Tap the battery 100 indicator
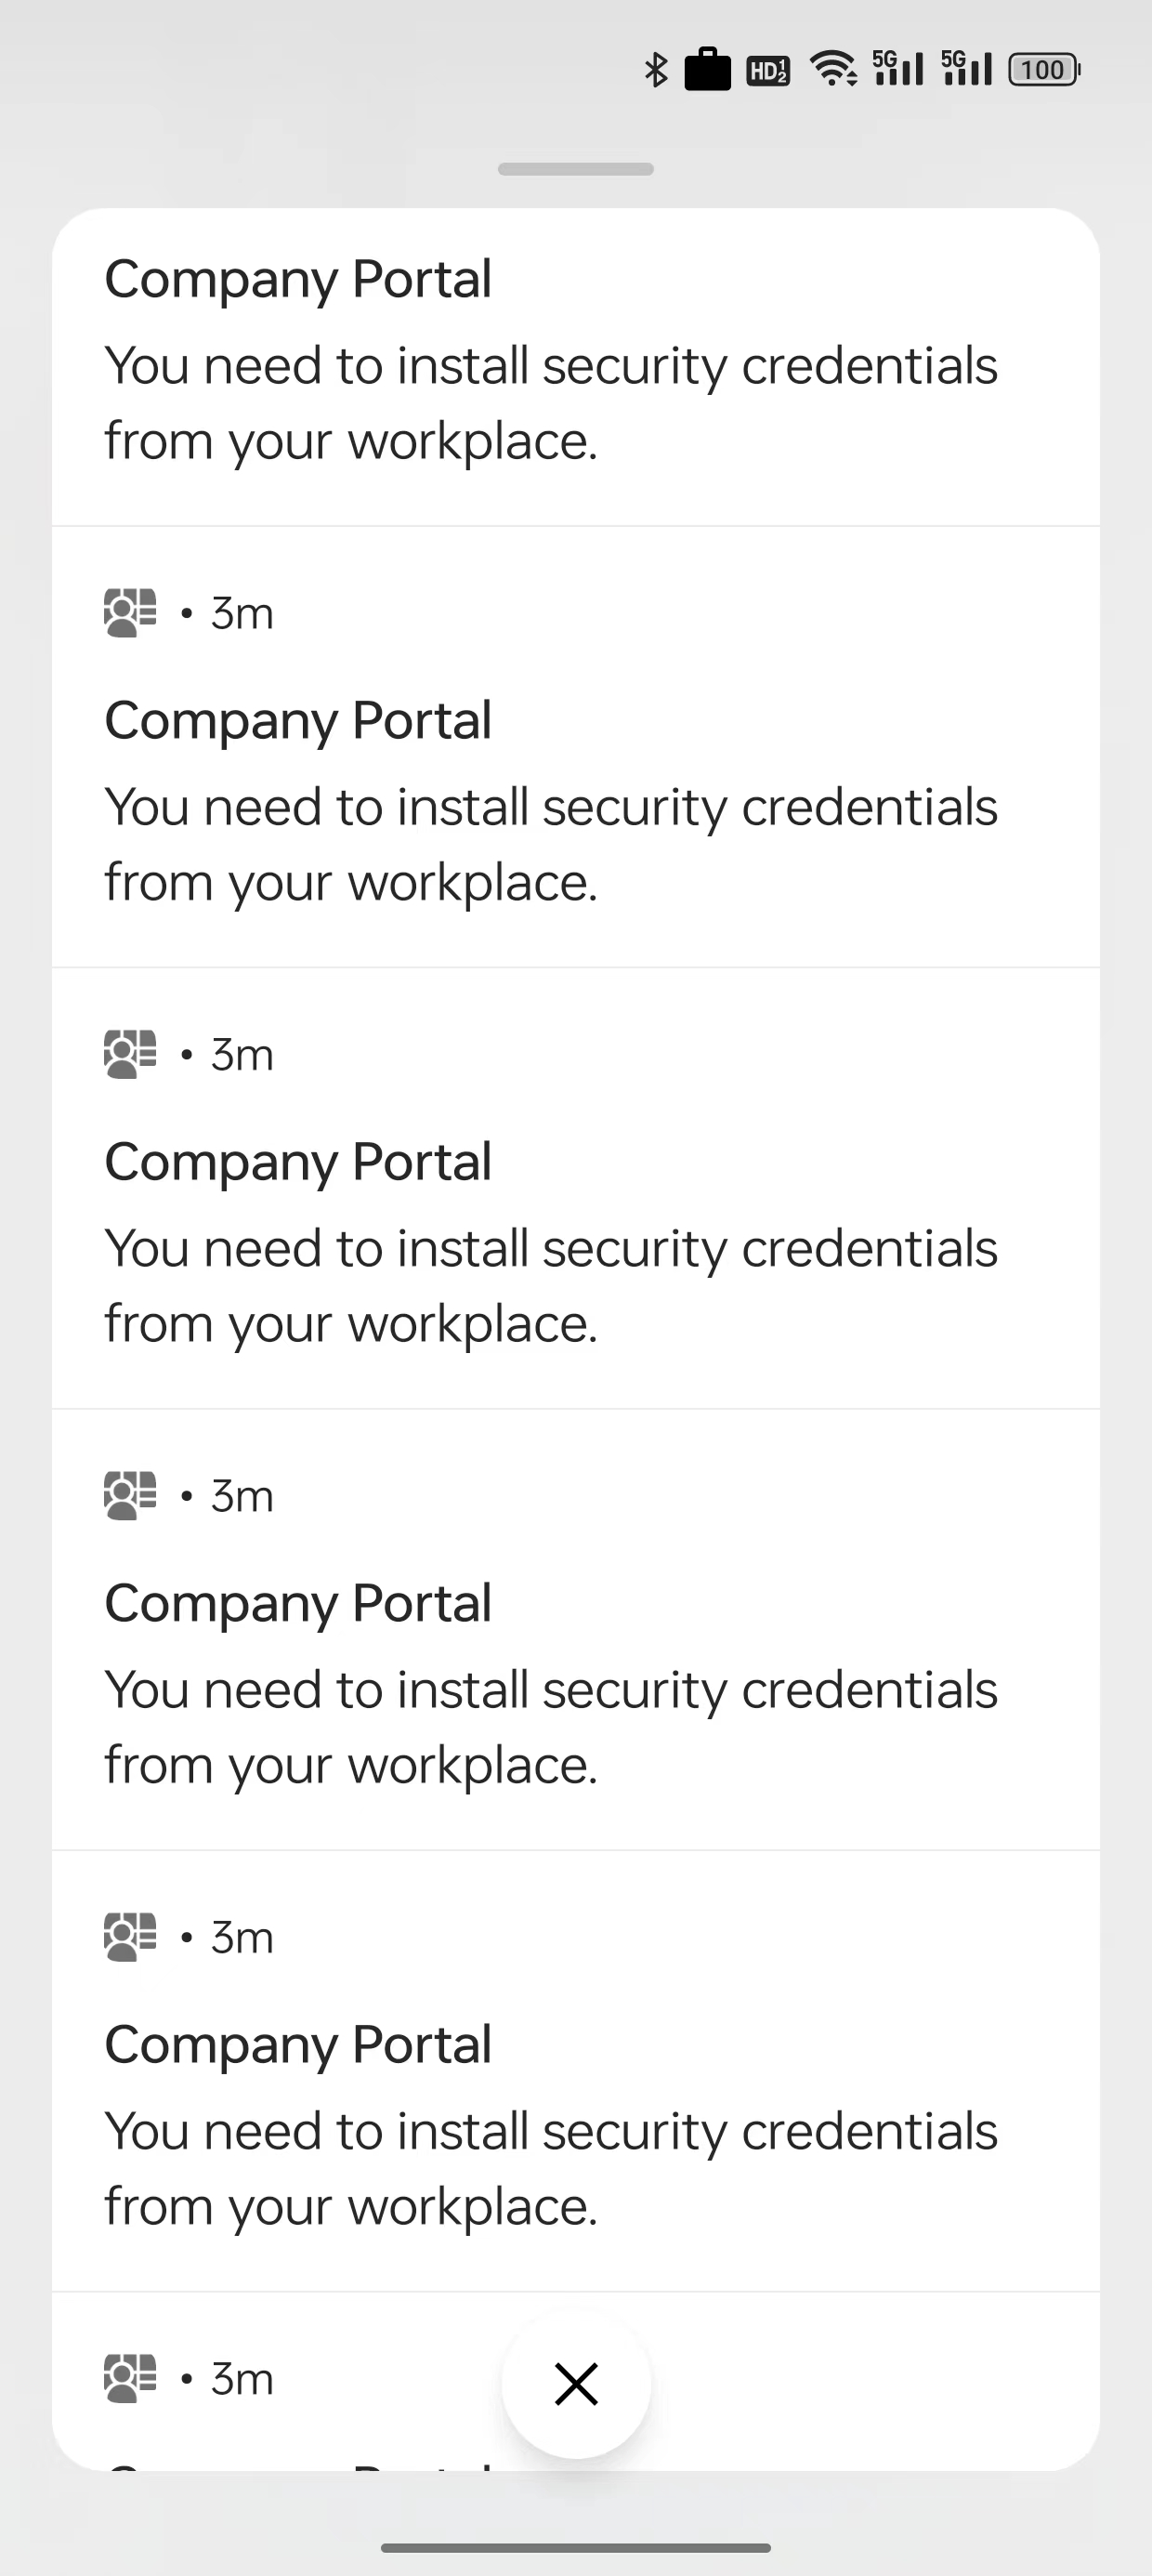 click(x=1044, y=69)
